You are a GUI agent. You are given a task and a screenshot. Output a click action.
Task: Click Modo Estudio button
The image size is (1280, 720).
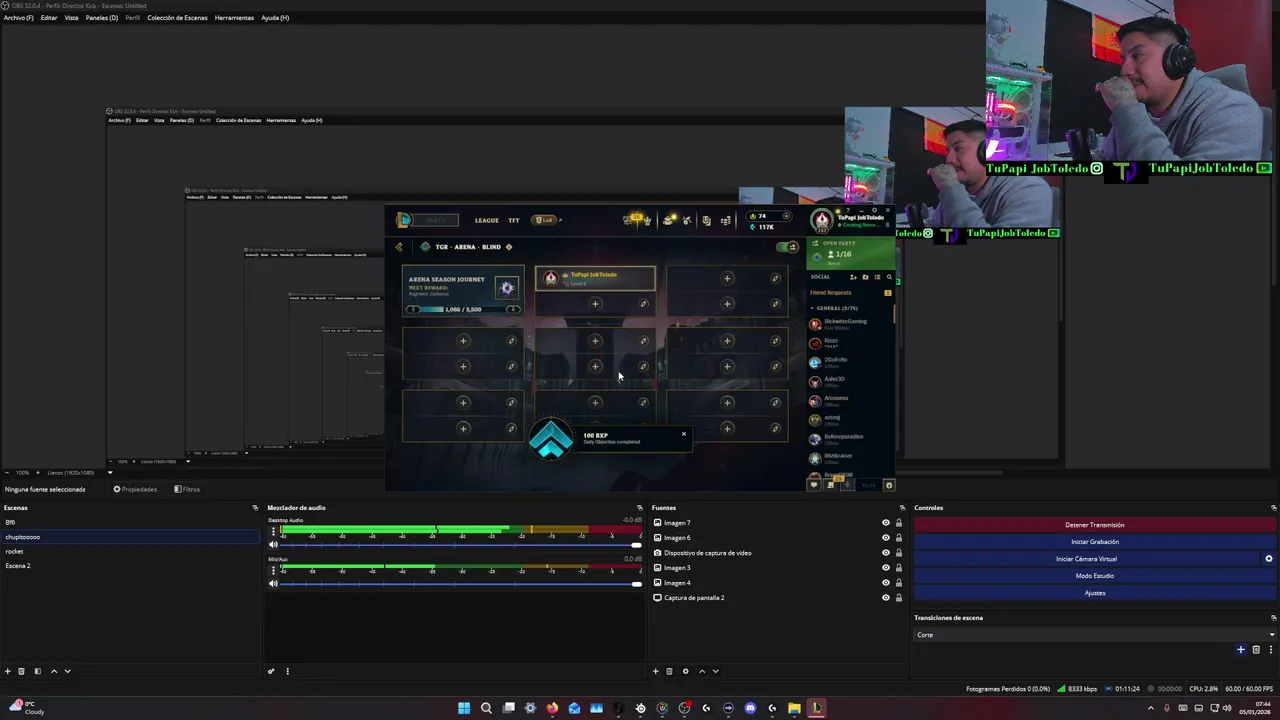pyautogui.click(x=1095, y=576)
